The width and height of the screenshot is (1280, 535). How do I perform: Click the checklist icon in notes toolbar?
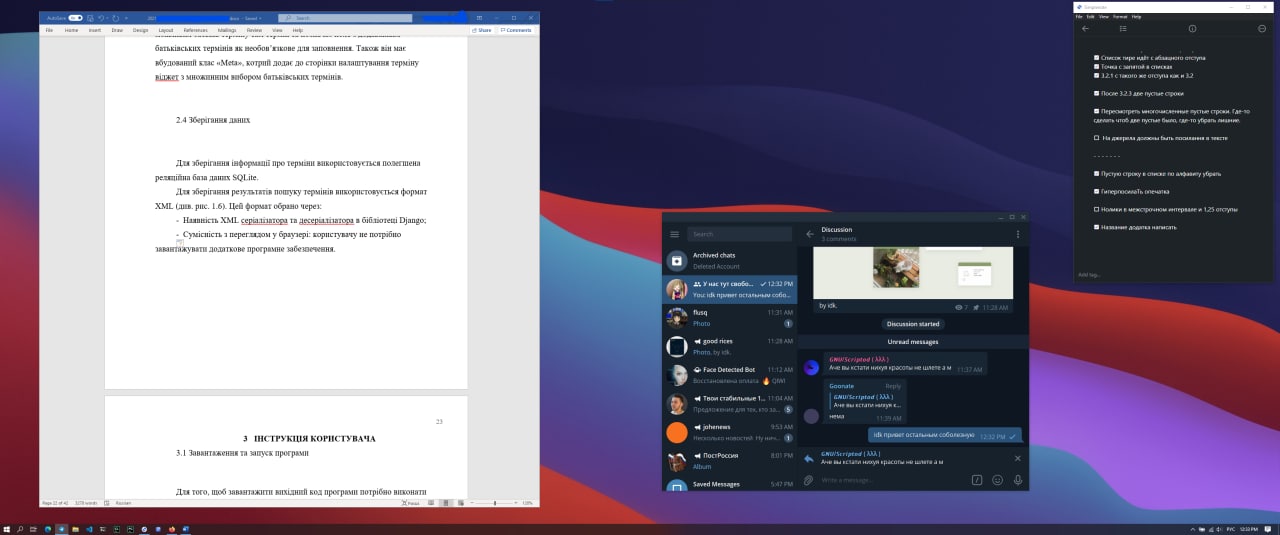1123,29
